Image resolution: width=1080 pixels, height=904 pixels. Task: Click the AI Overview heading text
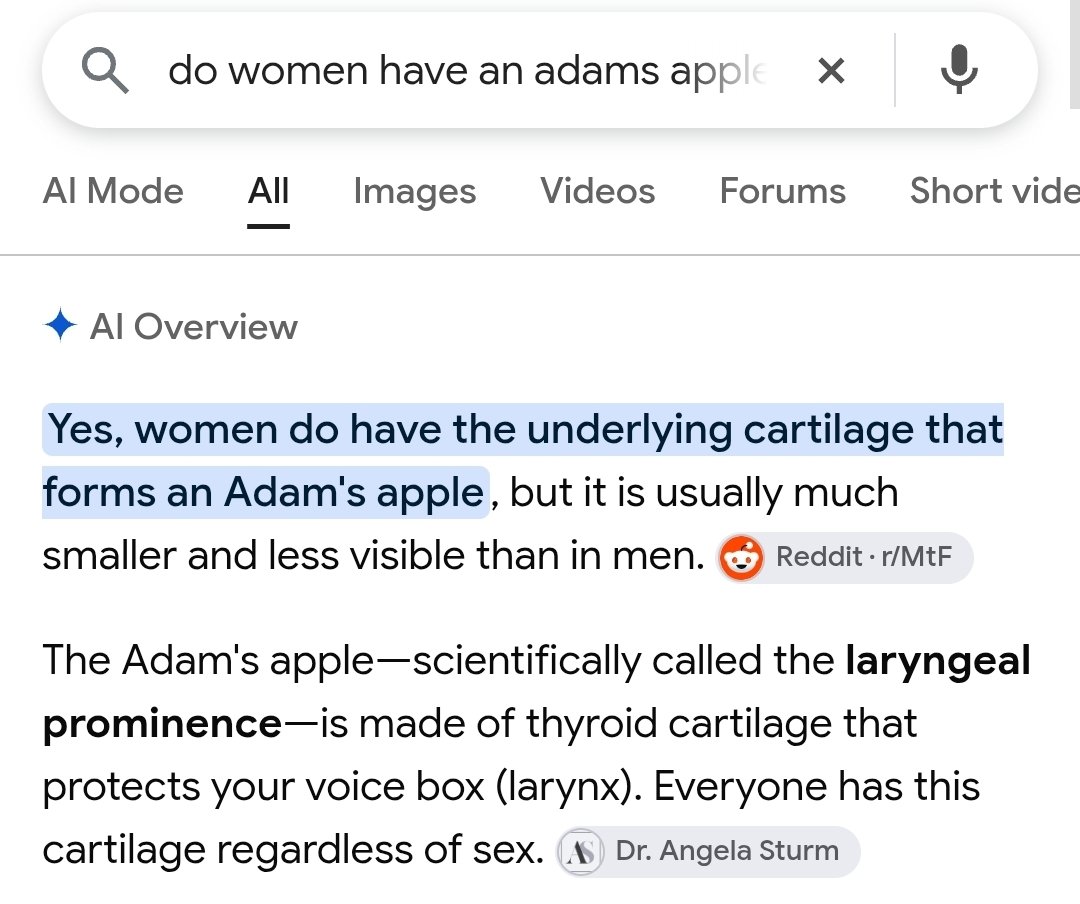pyautogui.click(x=194, y=326)
